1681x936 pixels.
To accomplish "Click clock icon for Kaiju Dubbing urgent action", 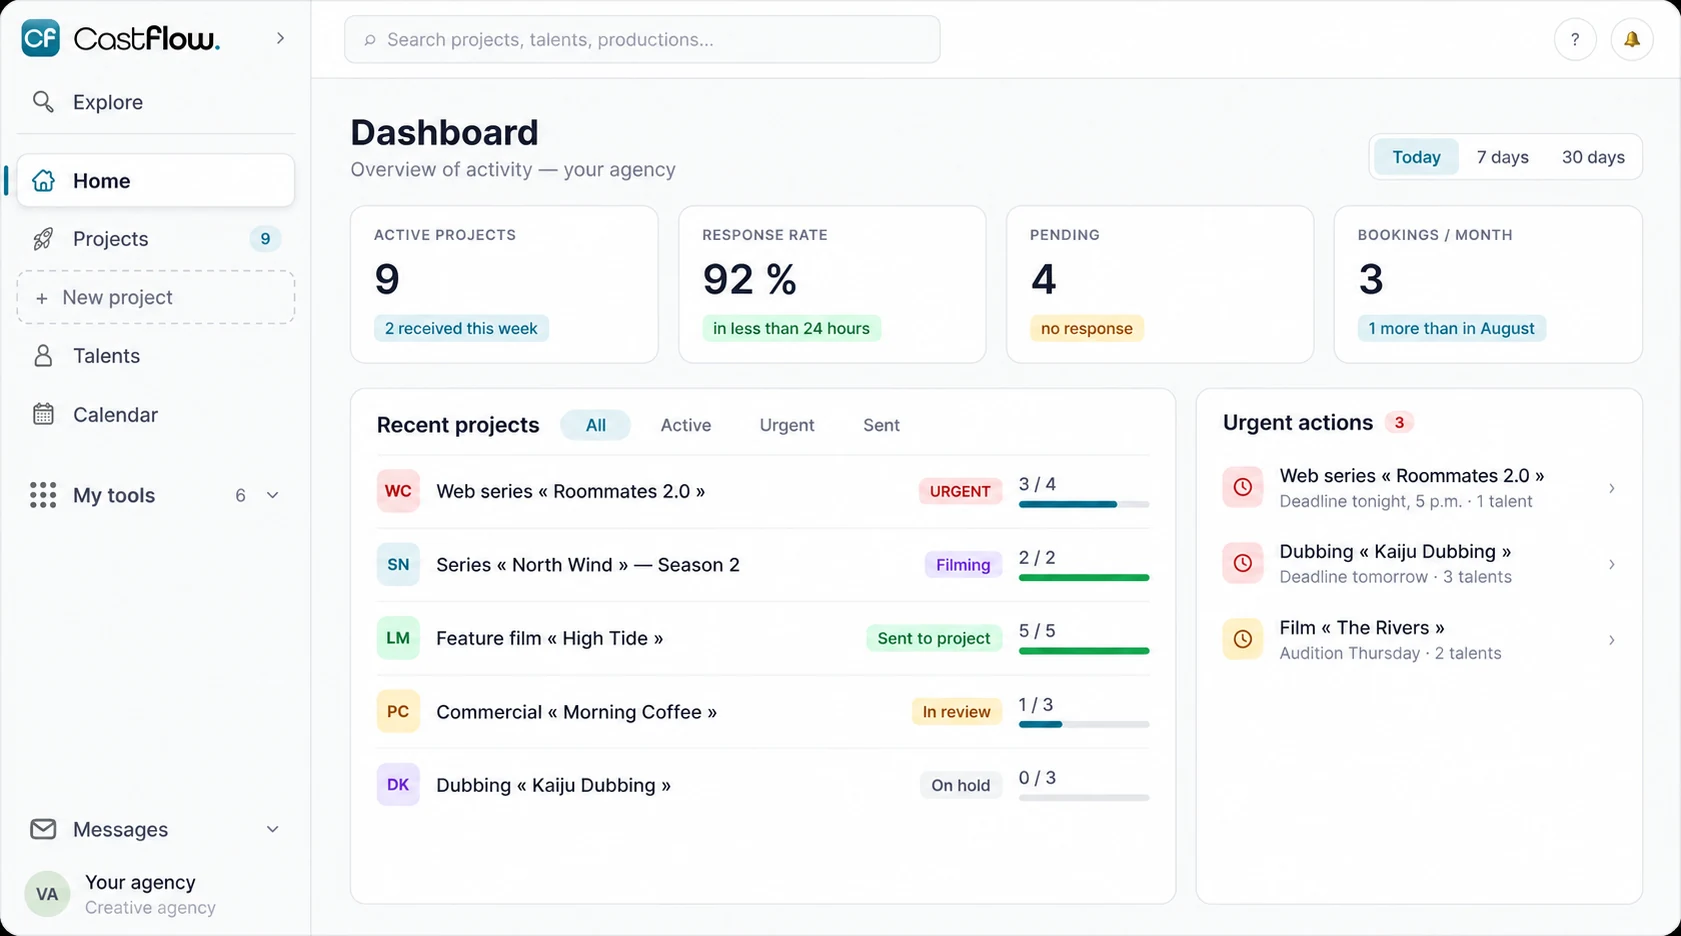I will click(1243, 563).
